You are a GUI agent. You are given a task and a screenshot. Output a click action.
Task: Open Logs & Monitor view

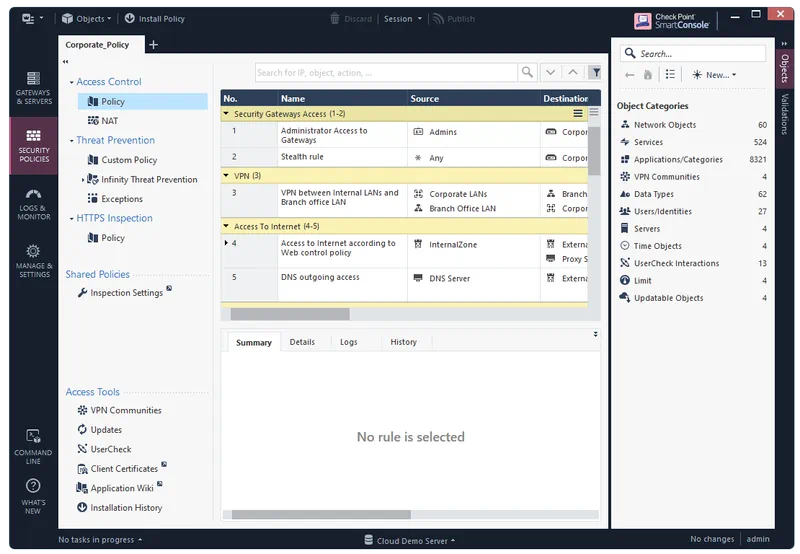click(x=33, y=202)
